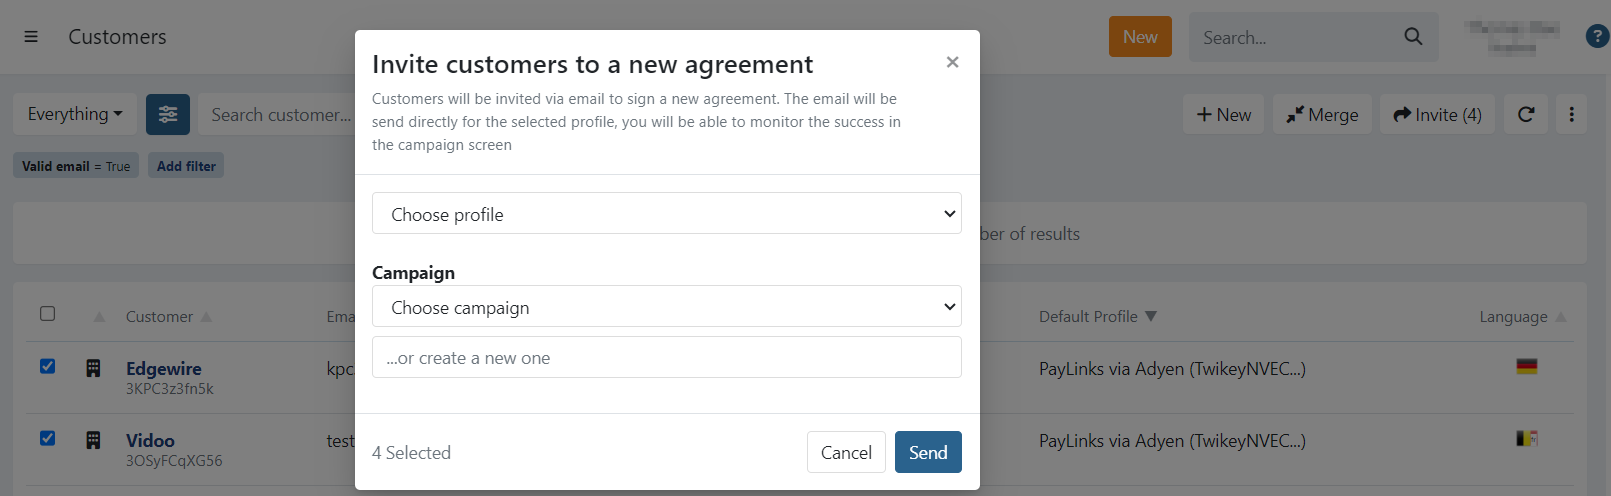Toggle the select-all customers checkbox

(47, 314)
